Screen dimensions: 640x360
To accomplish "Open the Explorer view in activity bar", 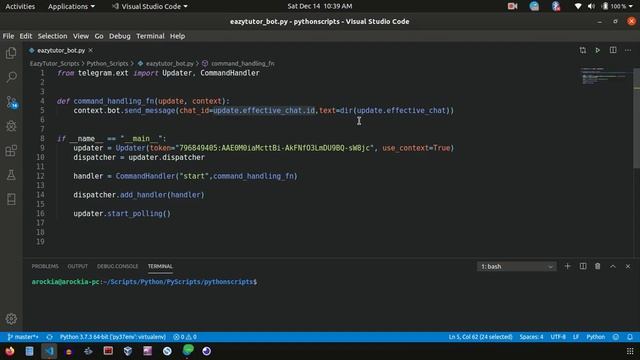I will pos(11,53).
